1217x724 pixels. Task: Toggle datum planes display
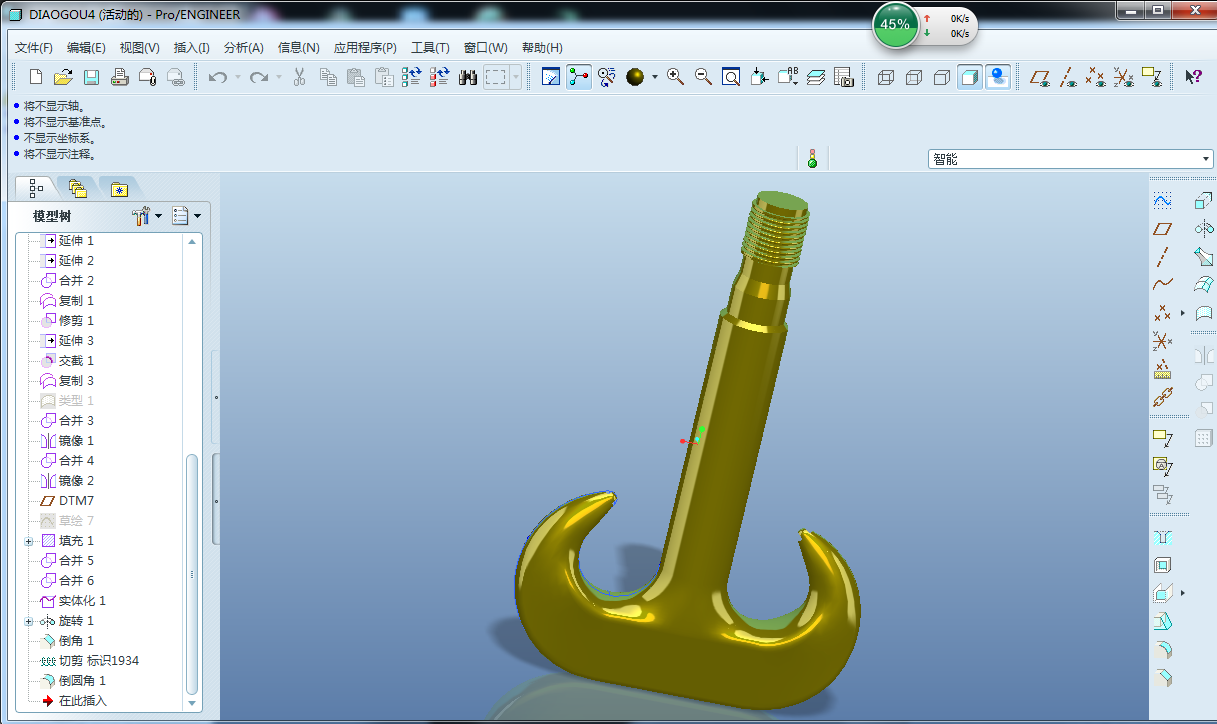click(1040, 77)
